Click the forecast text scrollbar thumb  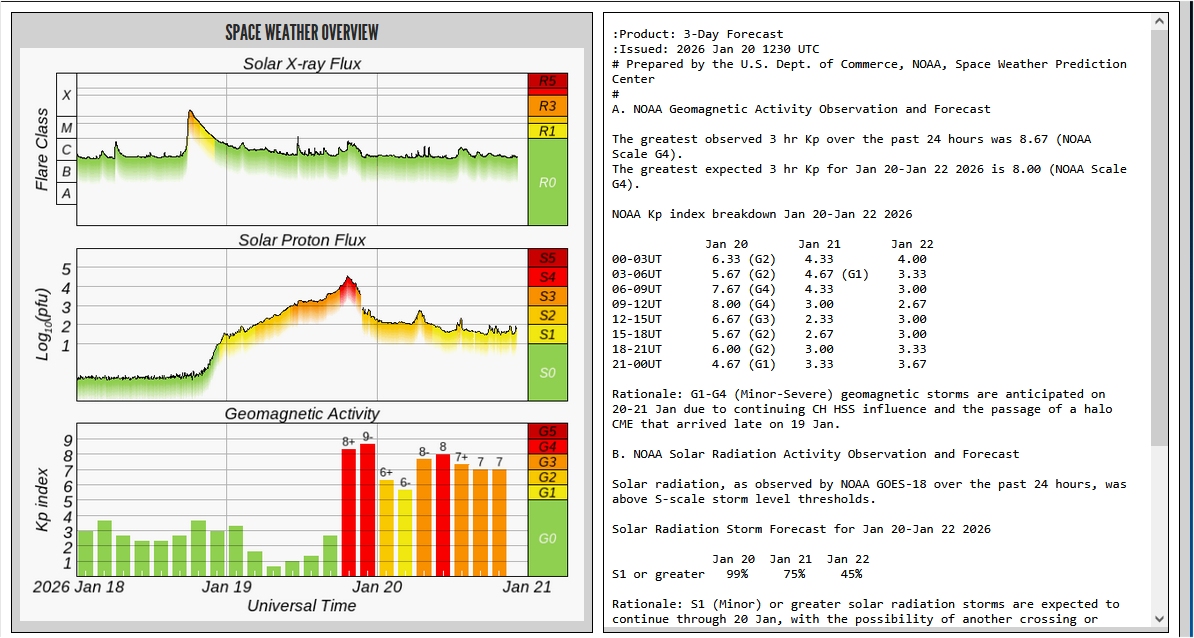(x=1160, y=238)
